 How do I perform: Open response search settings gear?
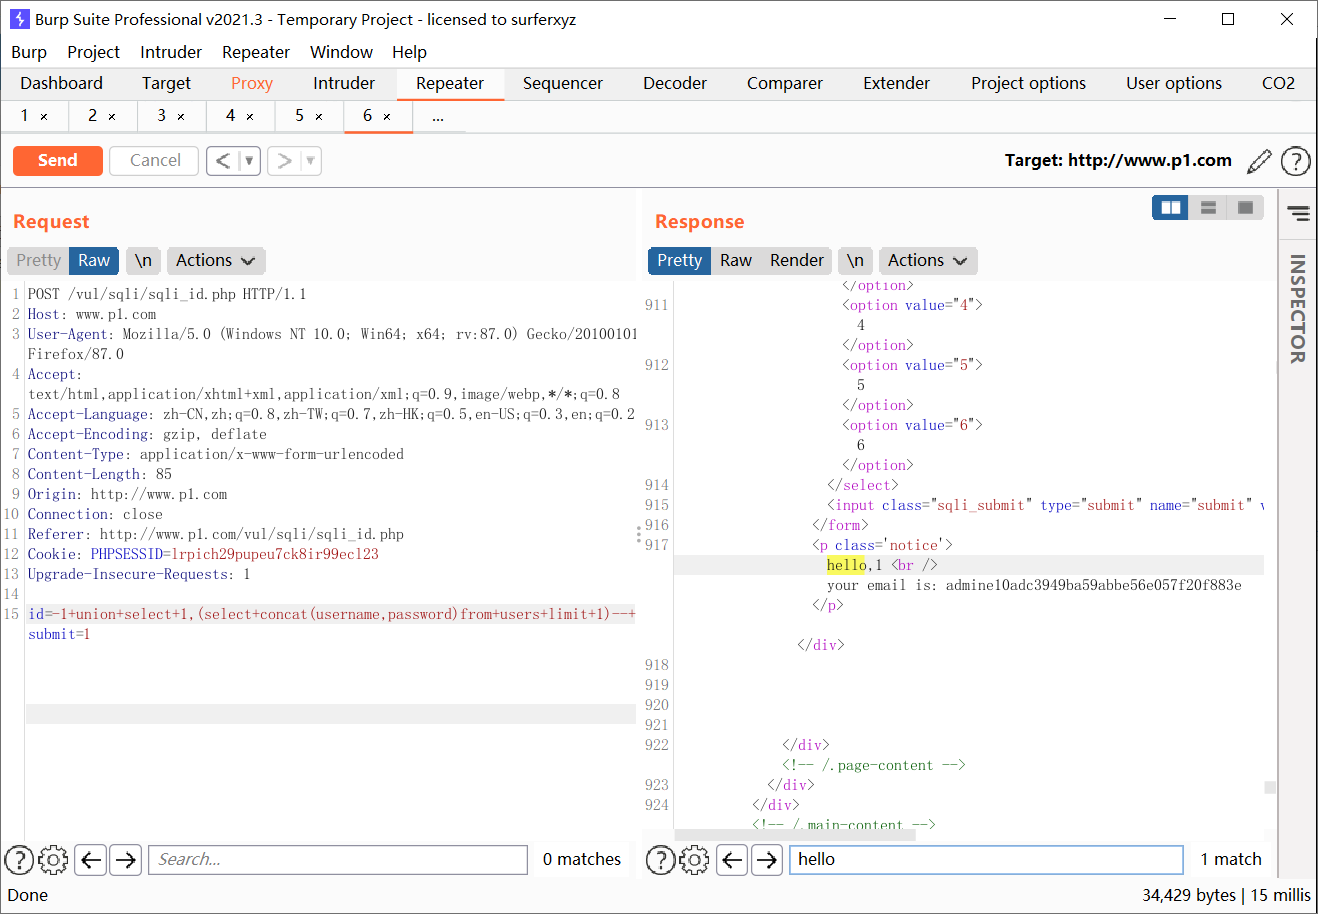[694, 859]
